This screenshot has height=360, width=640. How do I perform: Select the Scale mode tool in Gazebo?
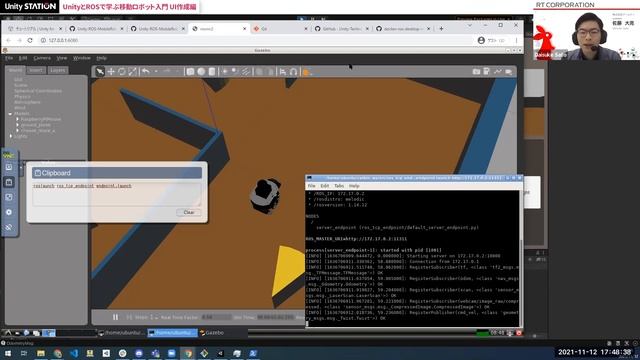(133, 72)
